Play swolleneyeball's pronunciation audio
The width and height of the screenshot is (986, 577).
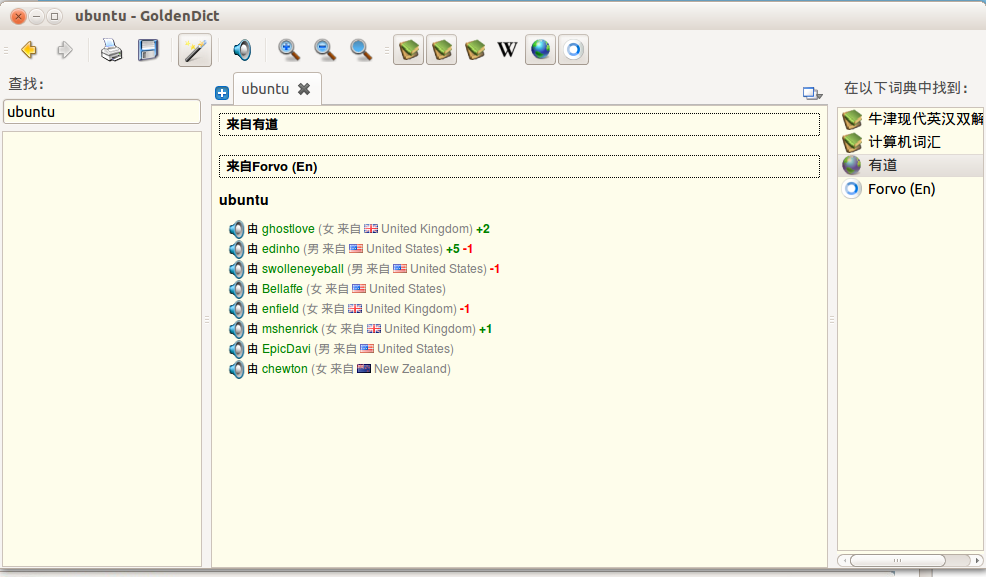coord(236,269)
